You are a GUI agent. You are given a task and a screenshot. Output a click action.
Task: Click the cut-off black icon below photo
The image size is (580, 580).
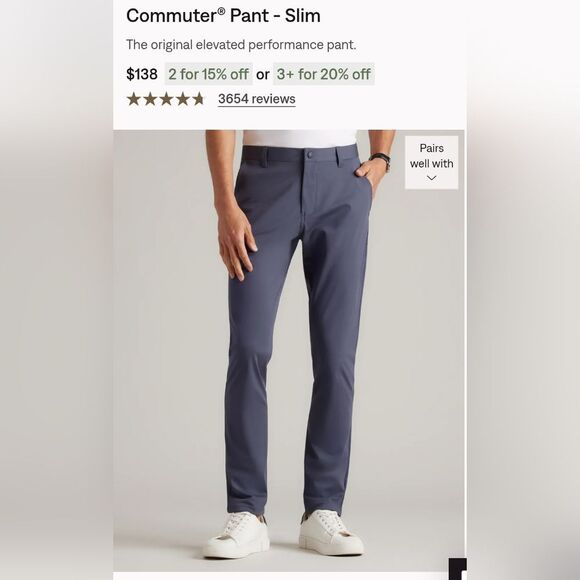coord(458,569)
